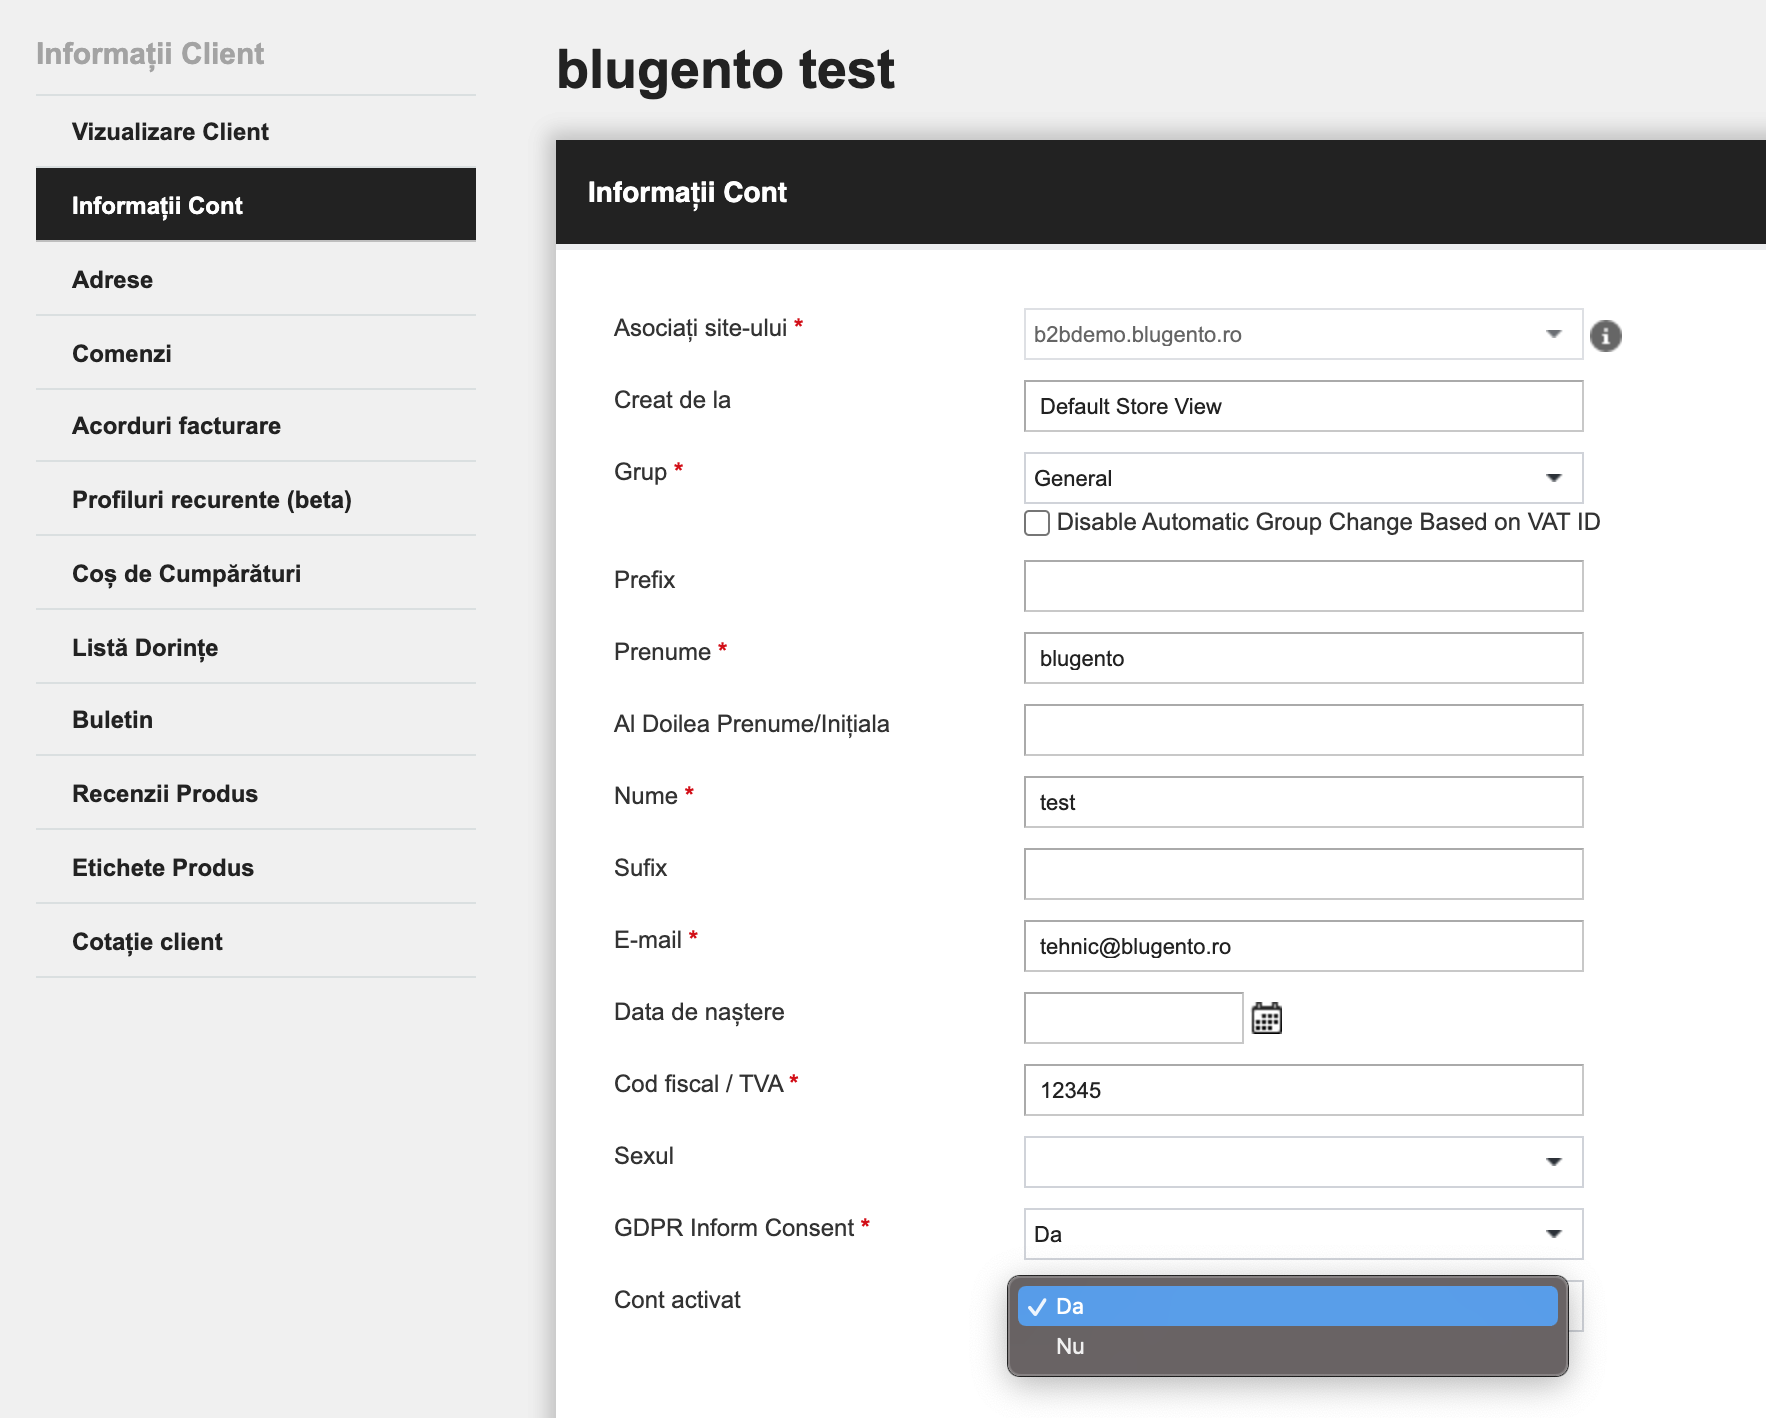Viewport: 1766px width, 1418px height.
Task: Go to the Buletin tab
Action: pyautogui.click(x=256, y=720)
